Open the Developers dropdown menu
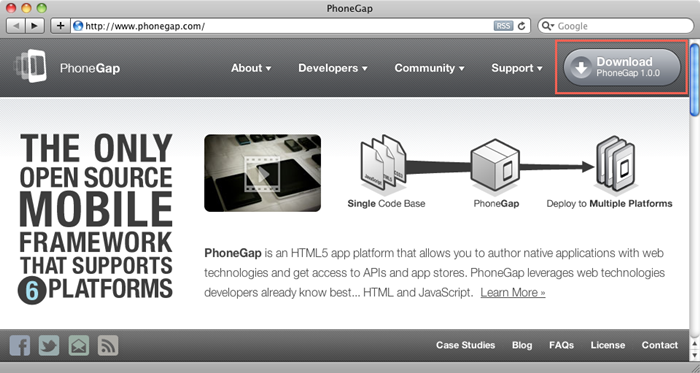This screenshot has height=373, width=700. click(x=333, y=68)
